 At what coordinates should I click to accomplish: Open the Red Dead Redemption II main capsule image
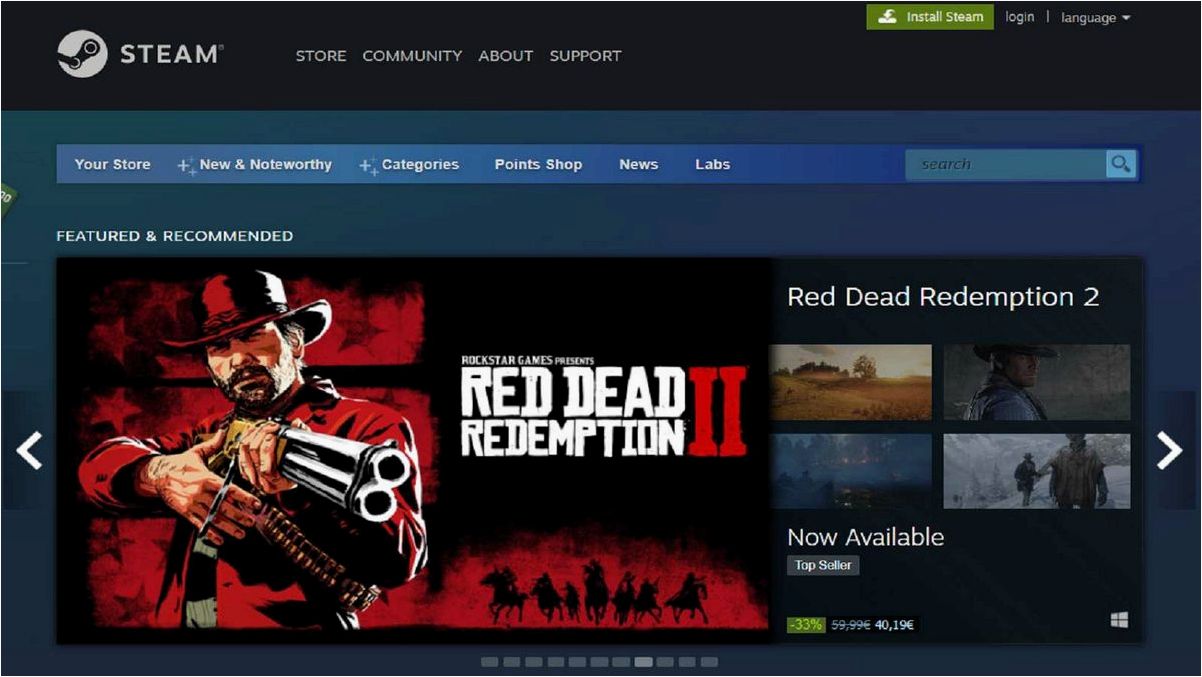click(413, 450)
